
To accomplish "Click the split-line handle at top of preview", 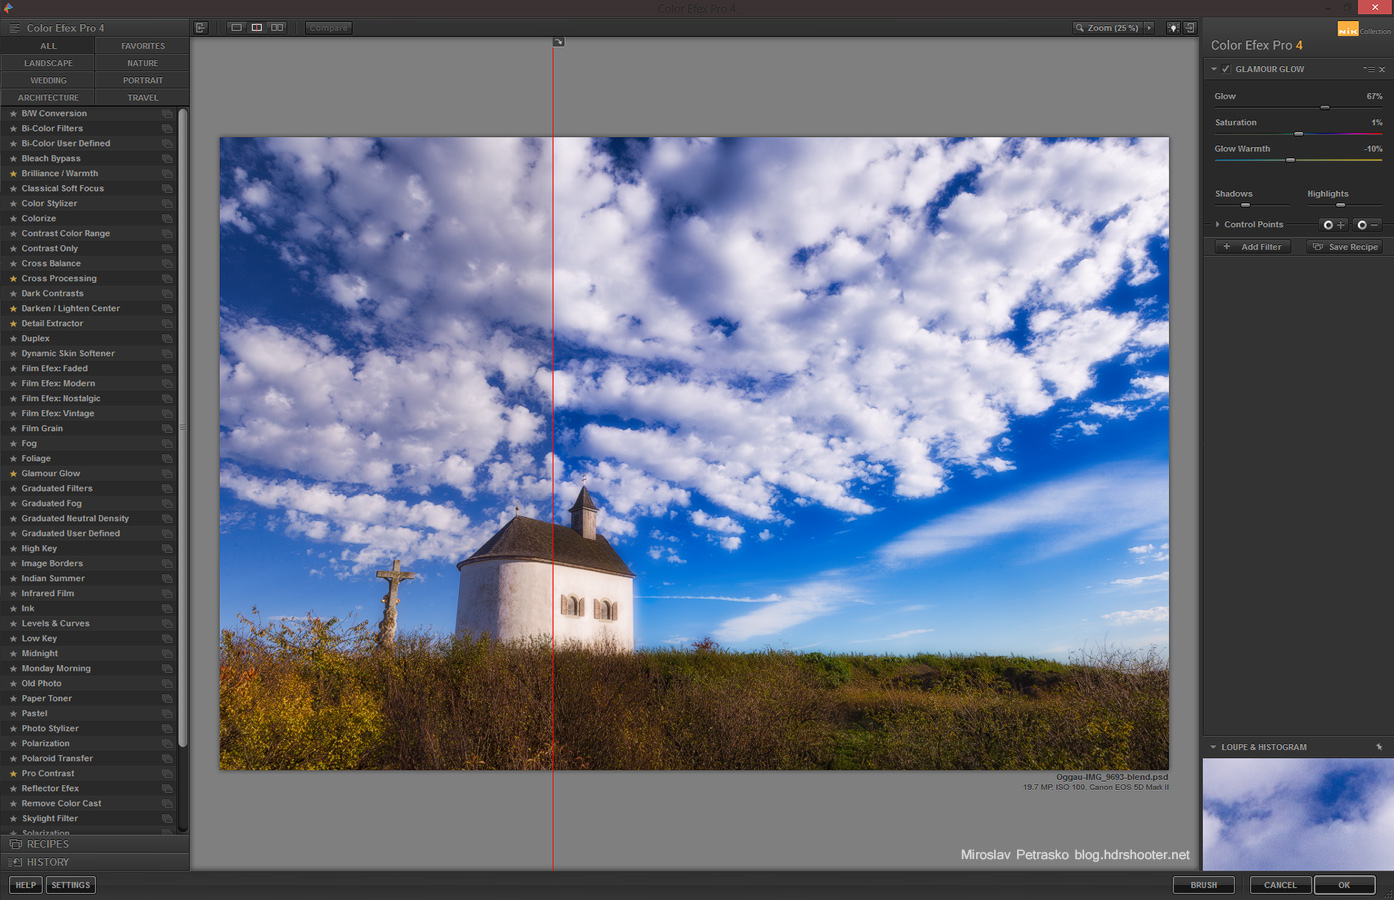I will (558, 42).
